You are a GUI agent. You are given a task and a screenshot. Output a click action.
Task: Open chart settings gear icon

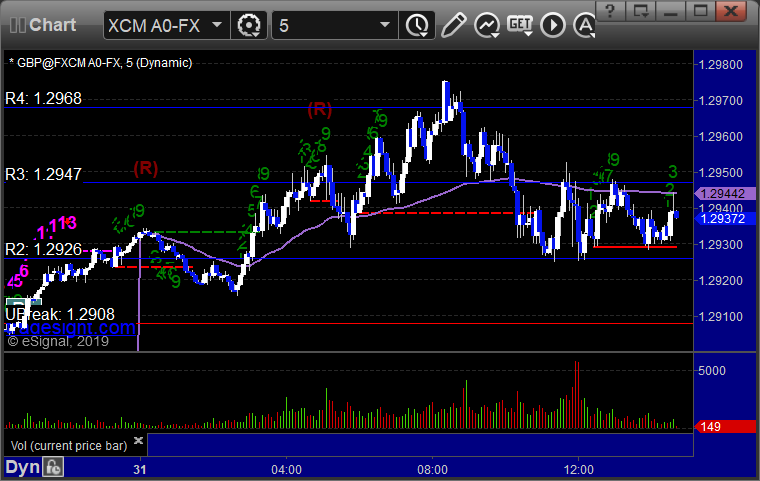249,25
